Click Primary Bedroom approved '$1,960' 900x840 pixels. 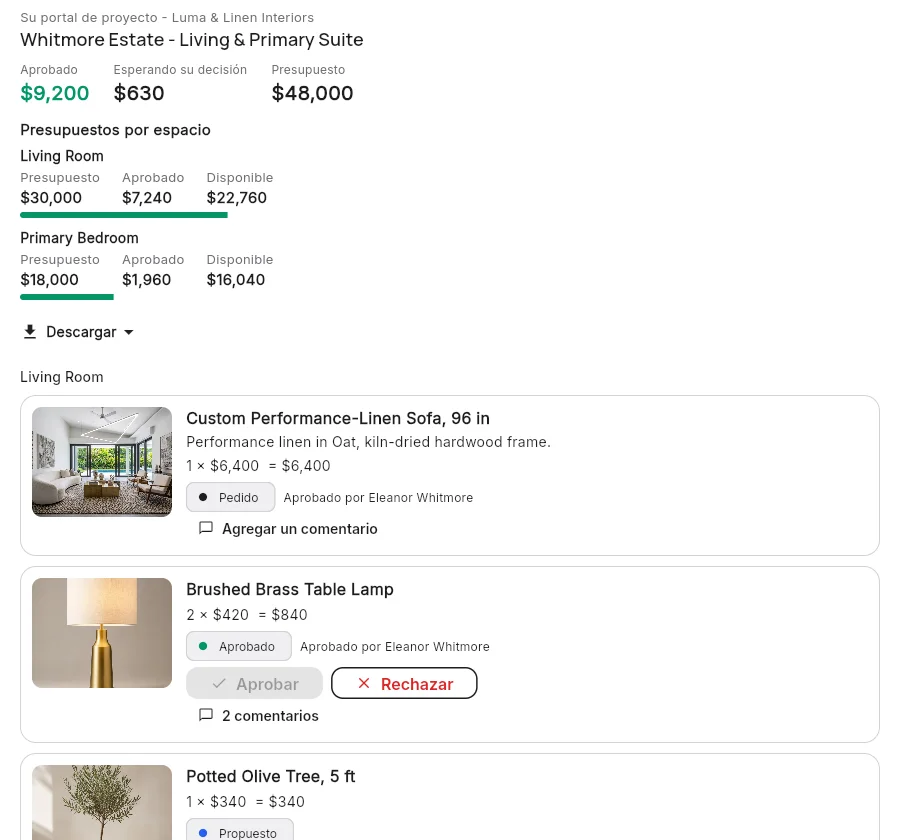[146, 280]
